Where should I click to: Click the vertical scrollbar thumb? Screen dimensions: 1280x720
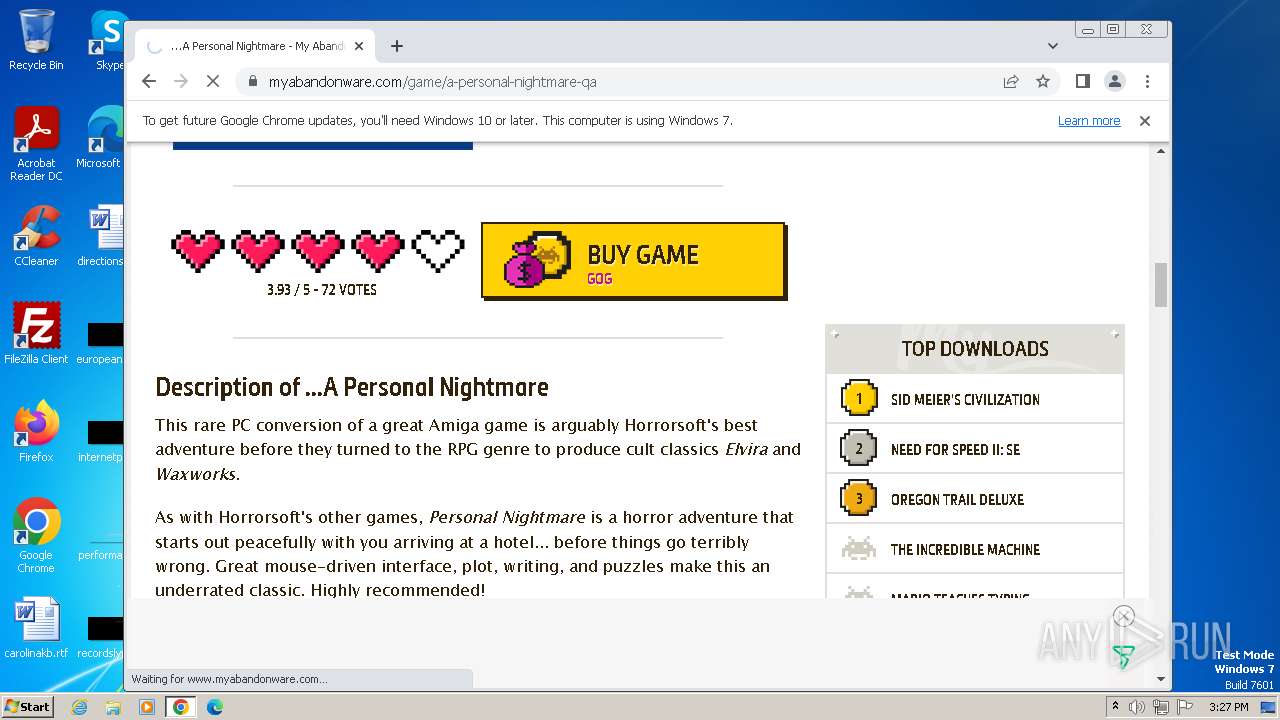click(x=1161, y=285)
